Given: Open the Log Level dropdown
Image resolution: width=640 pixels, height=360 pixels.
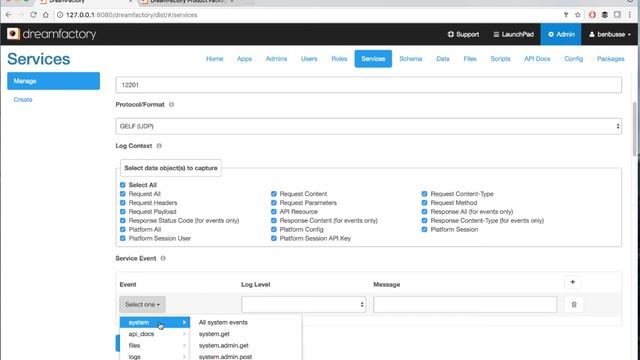Looking at the screenshot, I should [304, 304].
